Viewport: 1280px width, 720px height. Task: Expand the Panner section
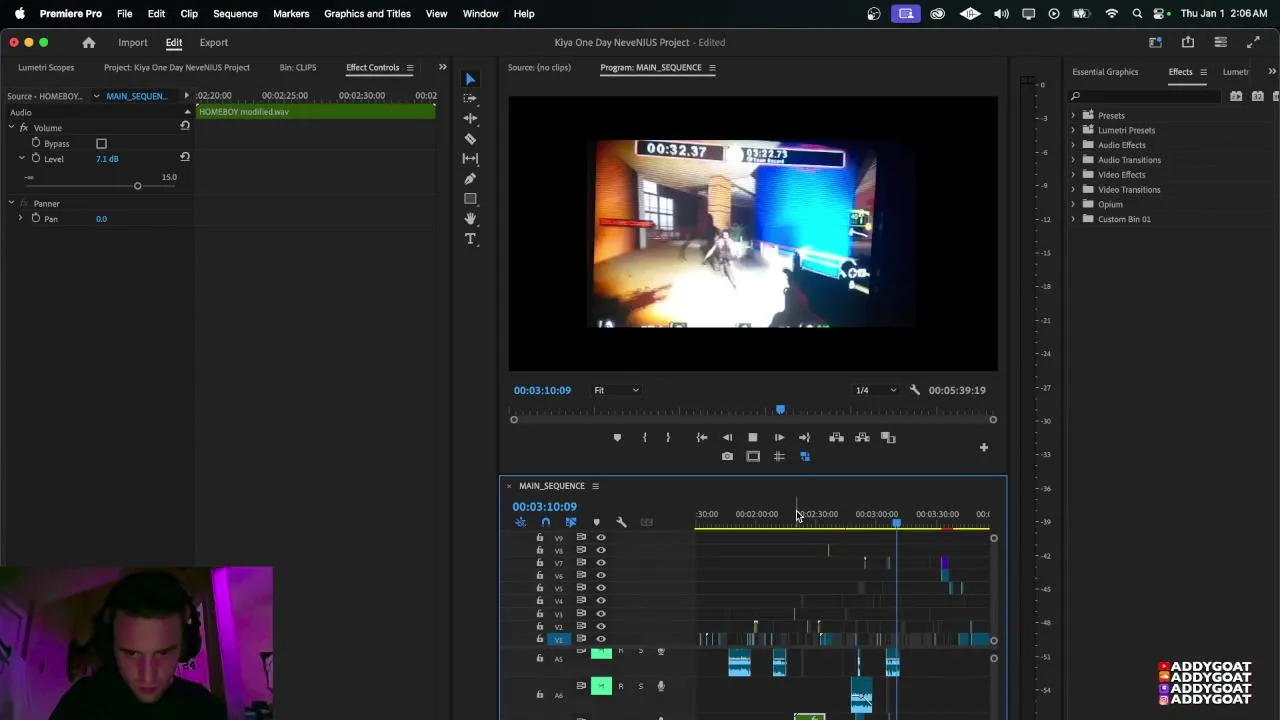[x=11, y=203]
